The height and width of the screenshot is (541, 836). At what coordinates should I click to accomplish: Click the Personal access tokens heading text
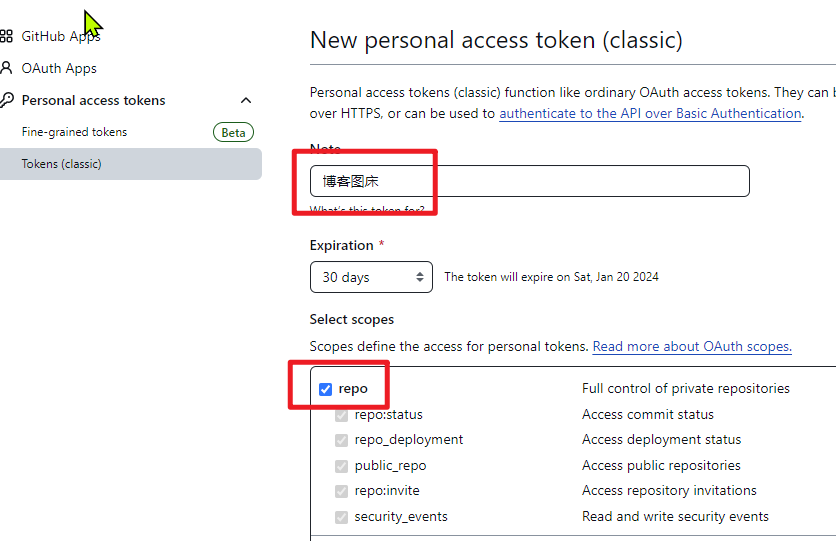coord(93,100)
